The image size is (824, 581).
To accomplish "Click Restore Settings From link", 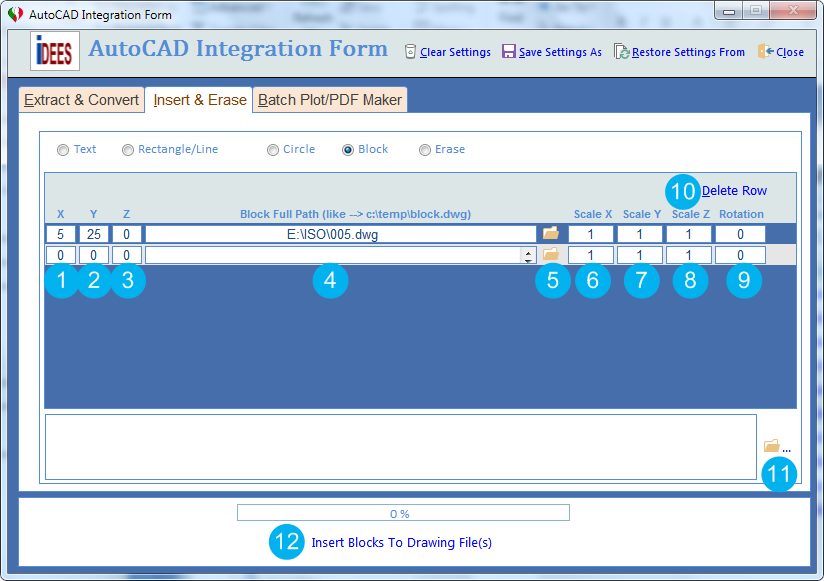I will click(688, 52).
